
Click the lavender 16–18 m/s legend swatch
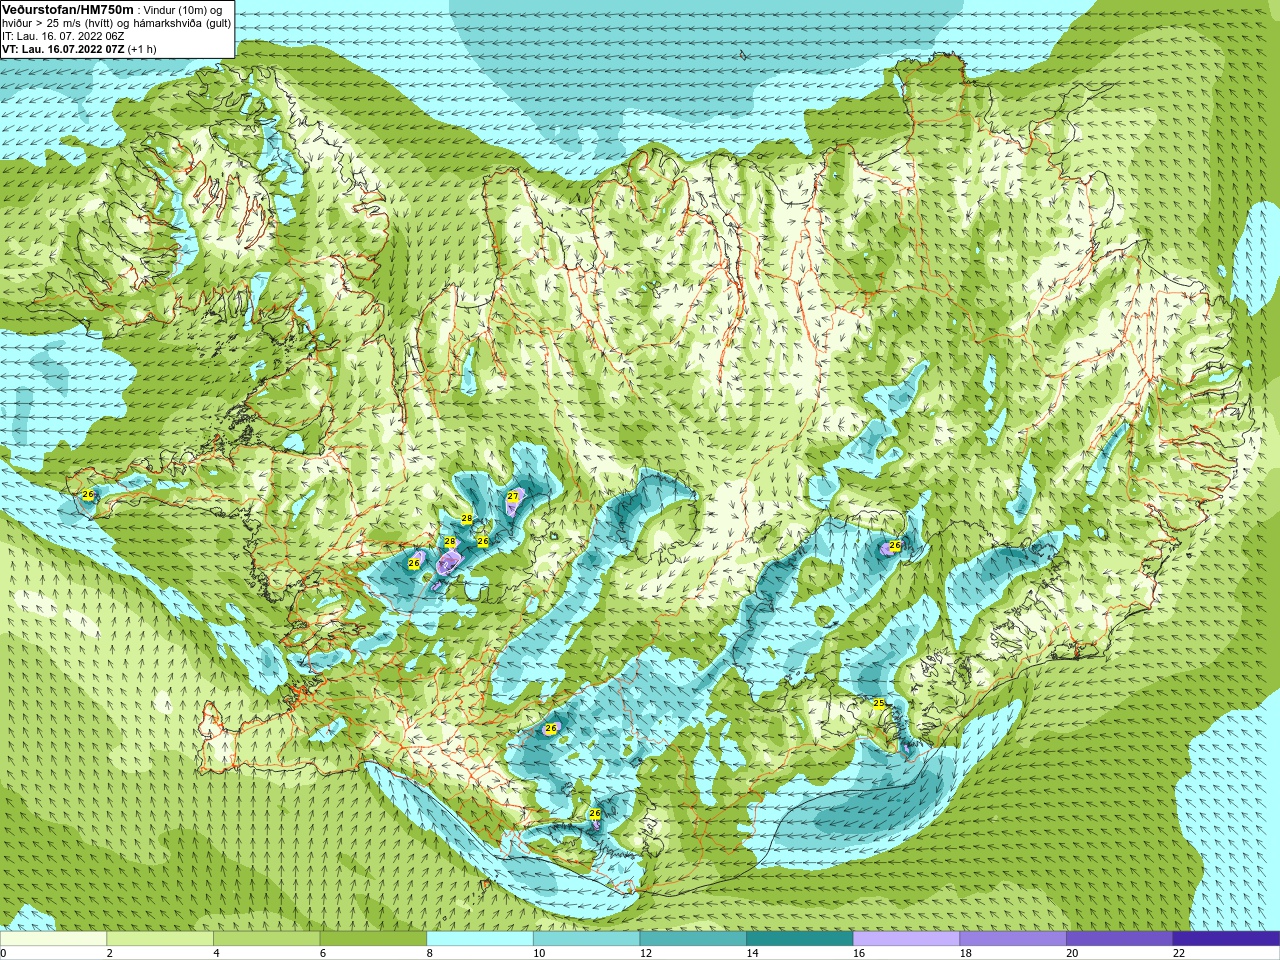pos(906,939)
